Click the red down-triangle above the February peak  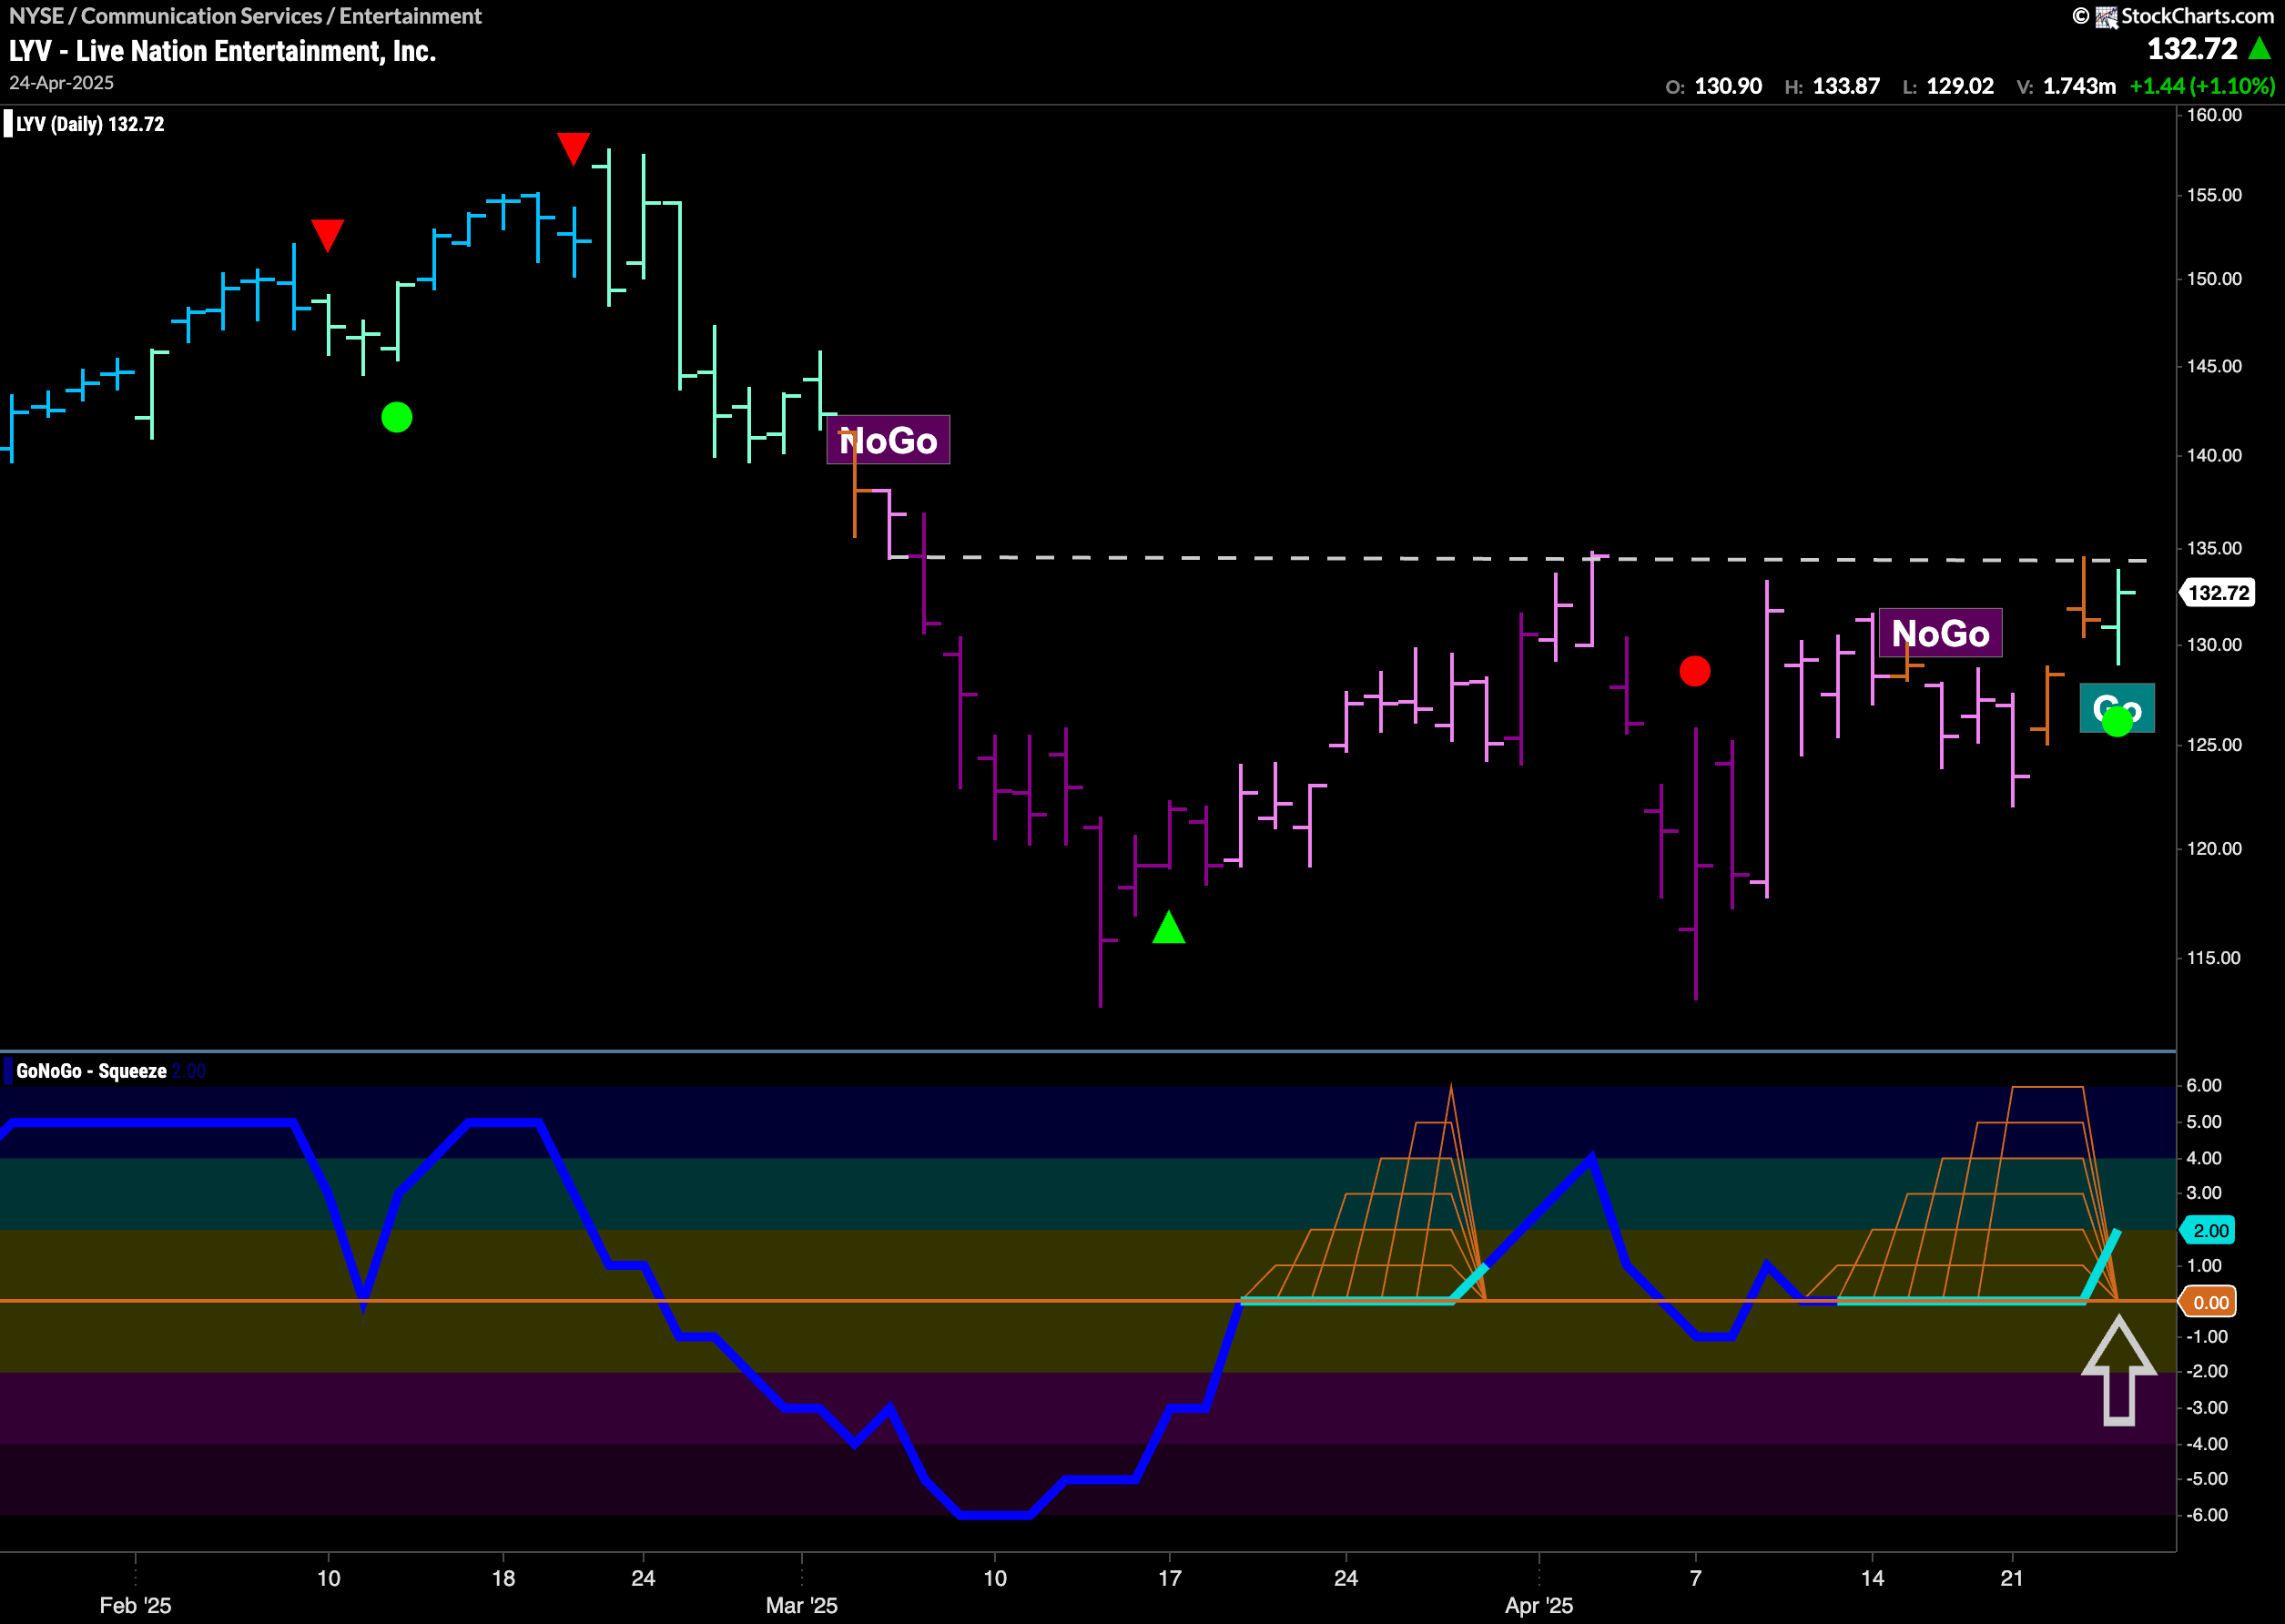click(x=573, y=148)
